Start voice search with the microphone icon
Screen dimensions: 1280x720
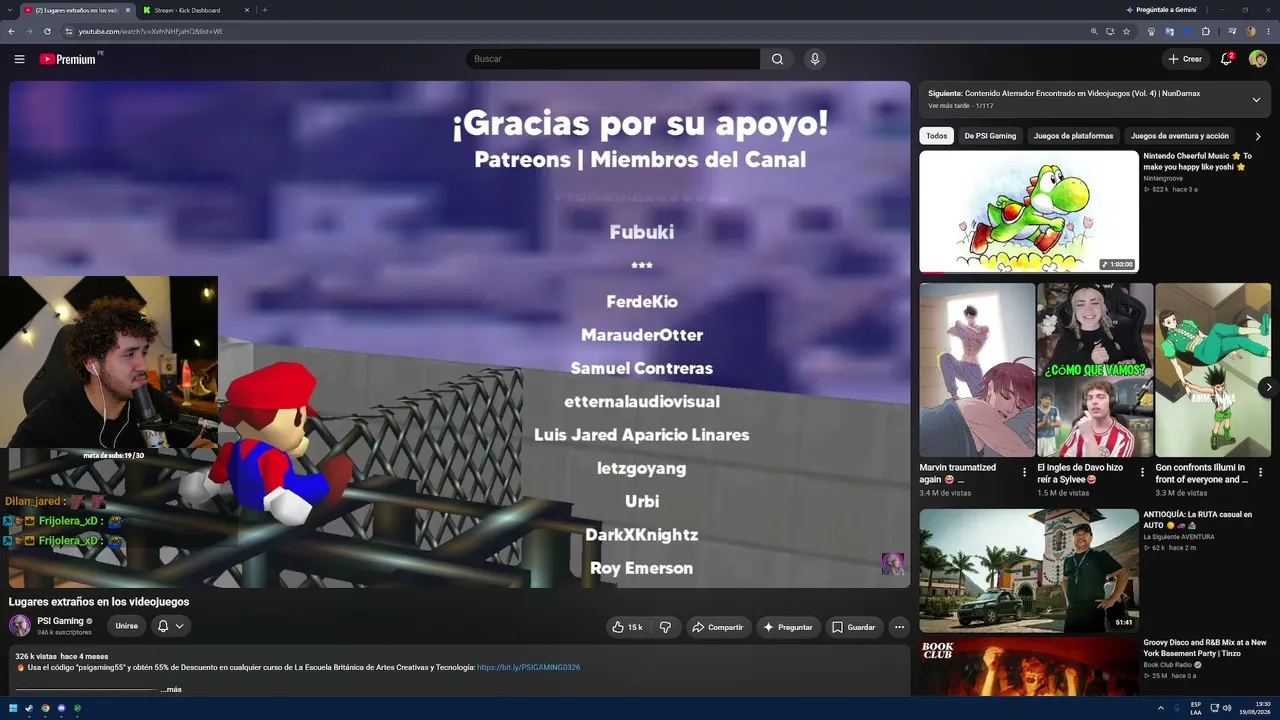pyautogui.click(x=815, y=59)
